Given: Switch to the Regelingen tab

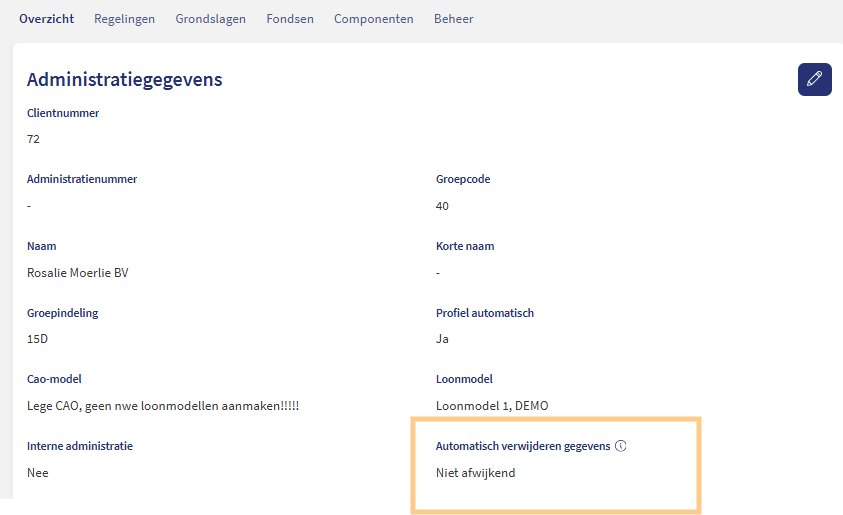Looking at the screenshot, I should click(124, 19).
